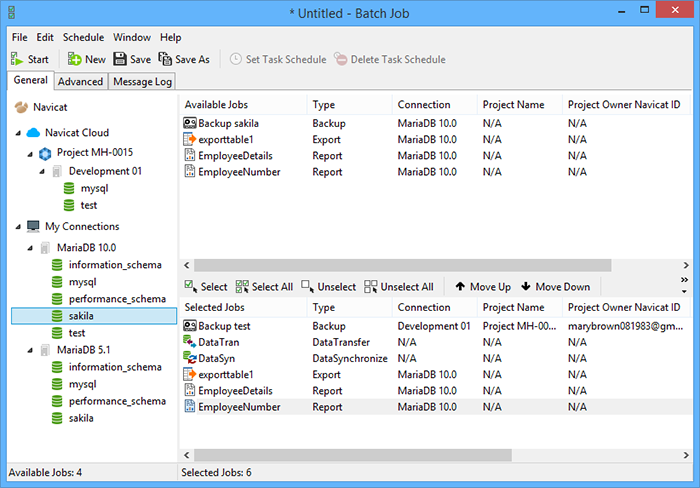The image size is (700, 488).
Task: Create a New batch job
Action: point(74,59)
